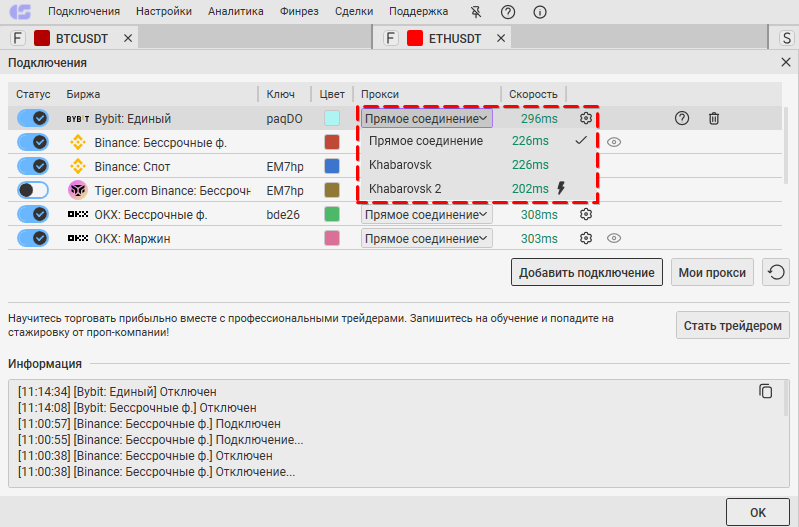The height and width of the screenshot is (527, 799).
Task: Click the Binance logo in Бессрочные ф. row
Action: 78,142
